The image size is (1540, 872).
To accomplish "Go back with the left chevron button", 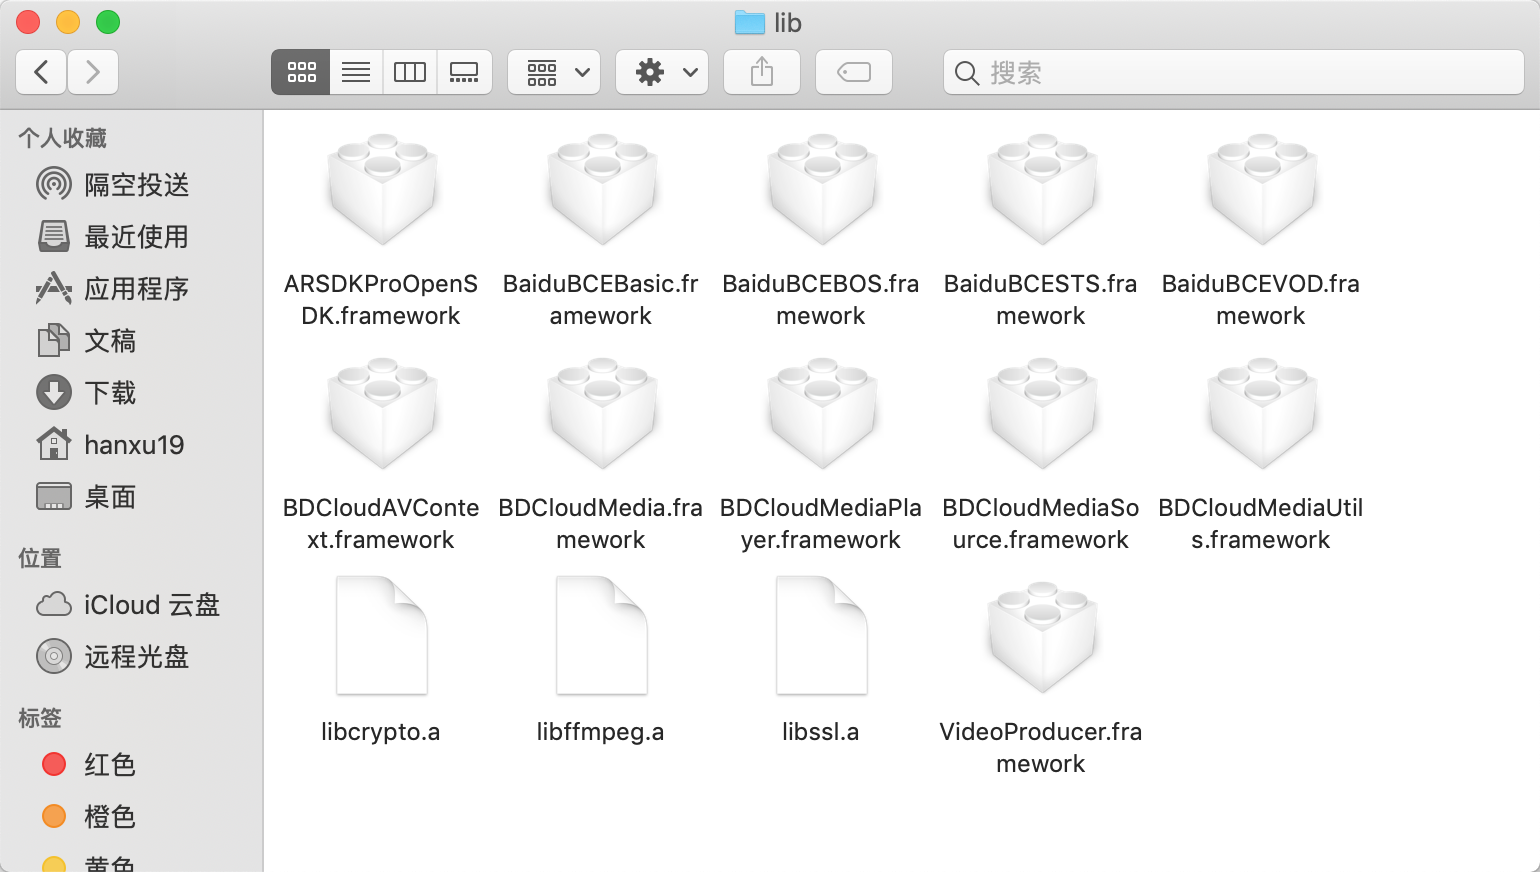I will 42,72.
